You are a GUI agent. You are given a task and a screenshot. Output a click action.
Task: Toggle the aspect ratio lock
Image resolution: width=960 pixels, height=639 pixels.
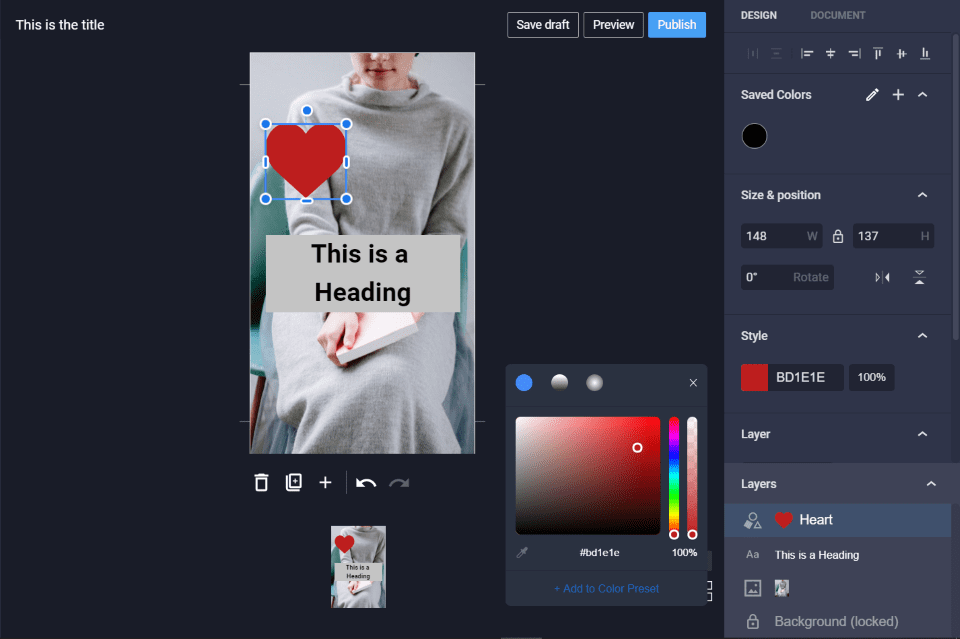coord(838,237)
